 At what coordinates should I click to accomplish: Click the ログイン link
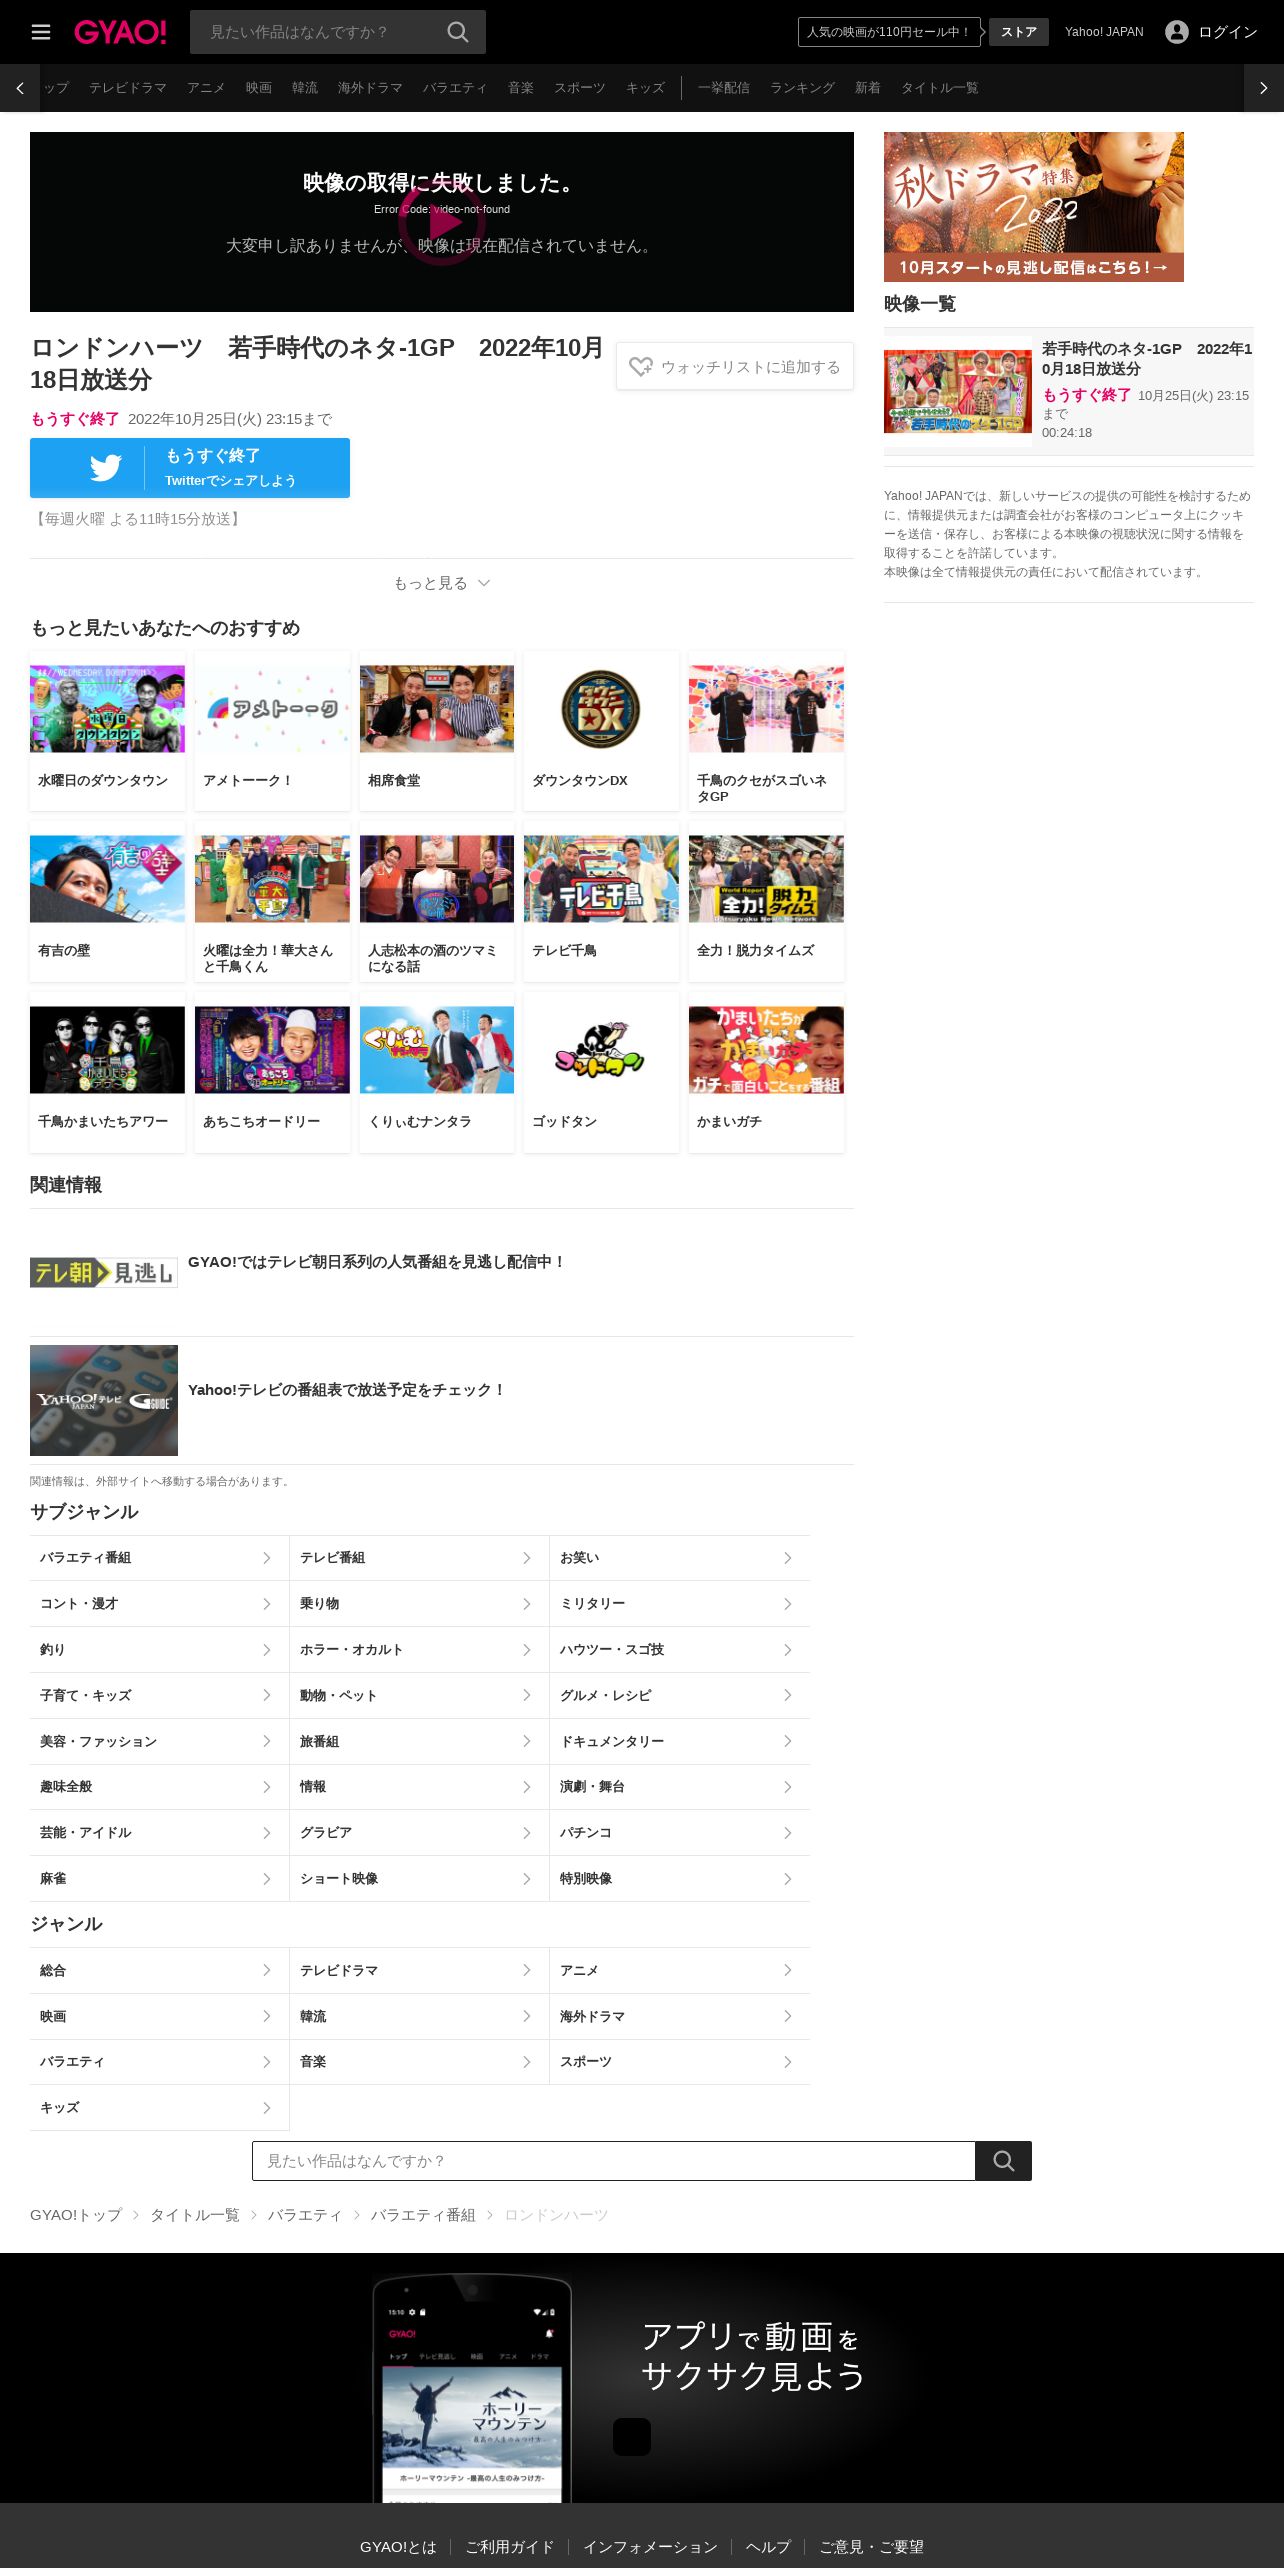coord(1228,32)
